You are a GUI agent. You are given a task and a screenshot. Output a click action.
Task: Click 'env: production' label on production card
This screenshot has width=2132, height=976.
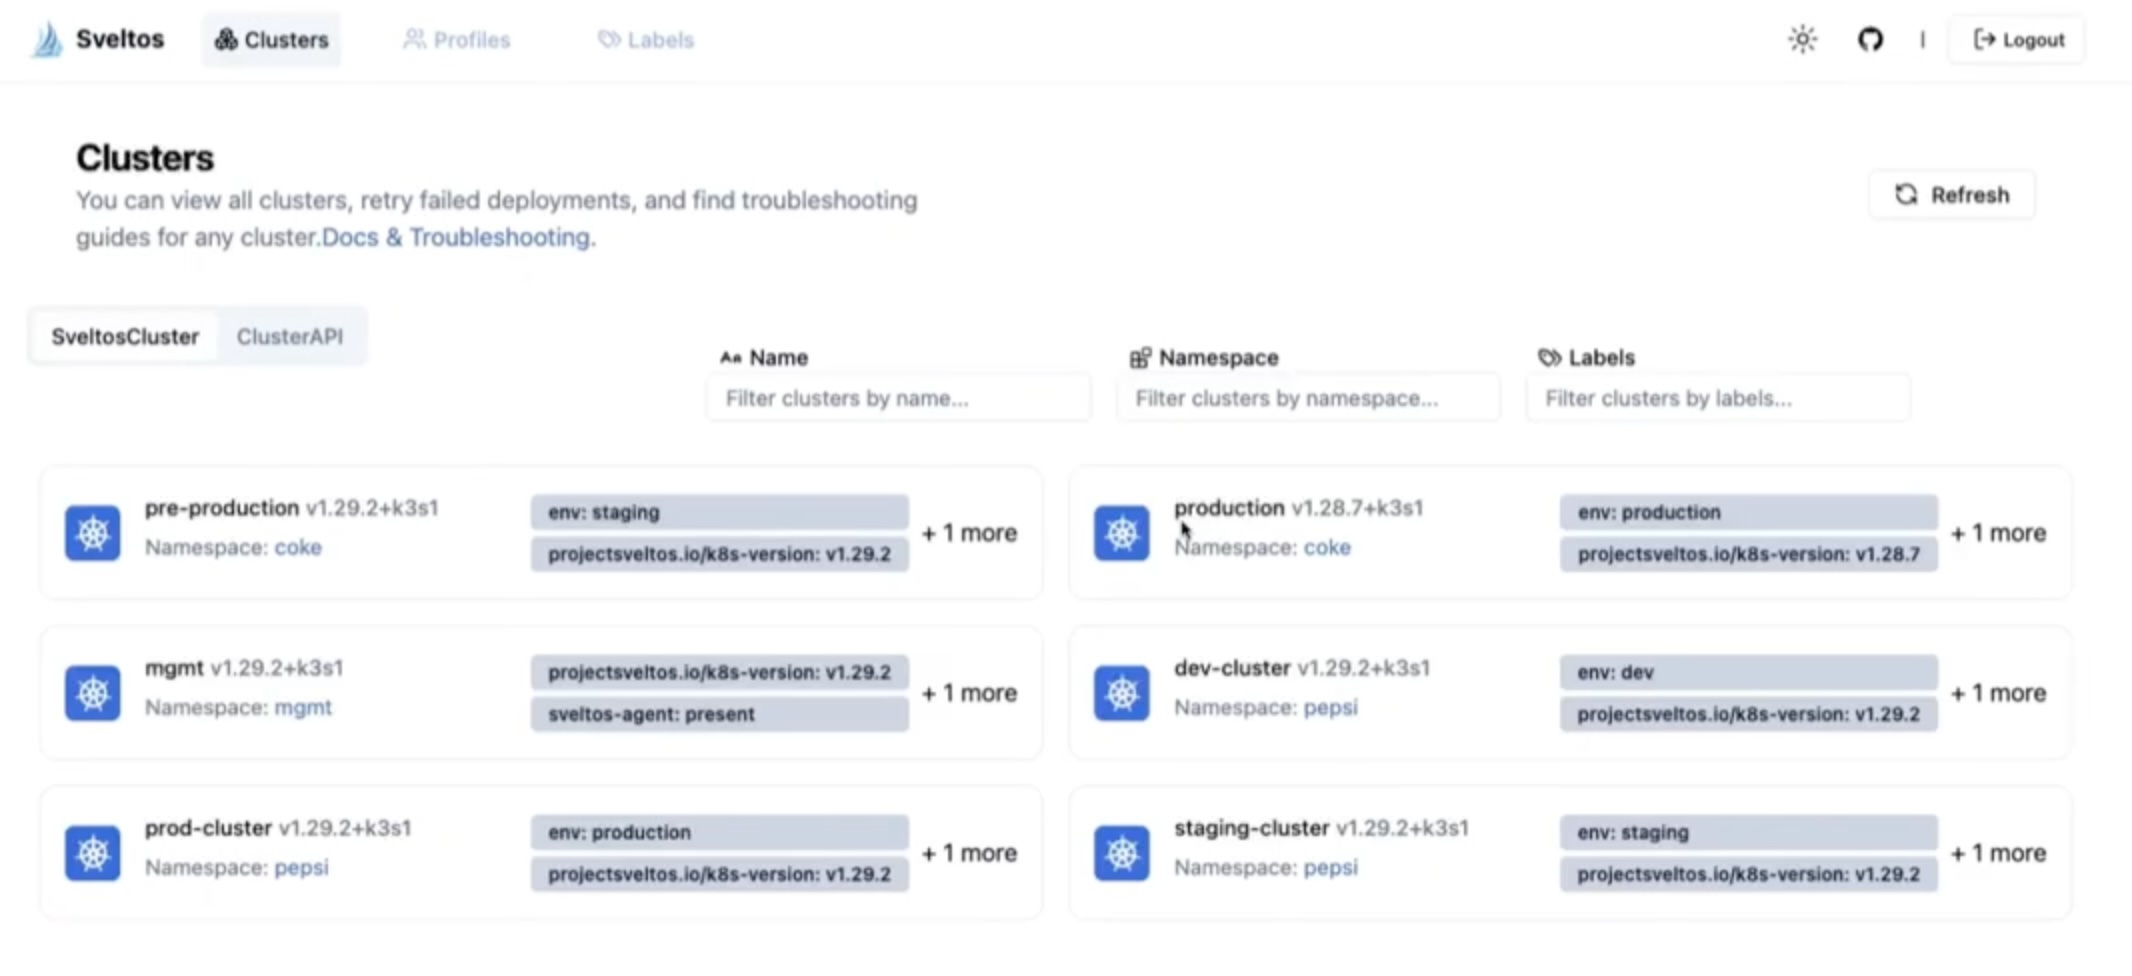point(1748,512)
